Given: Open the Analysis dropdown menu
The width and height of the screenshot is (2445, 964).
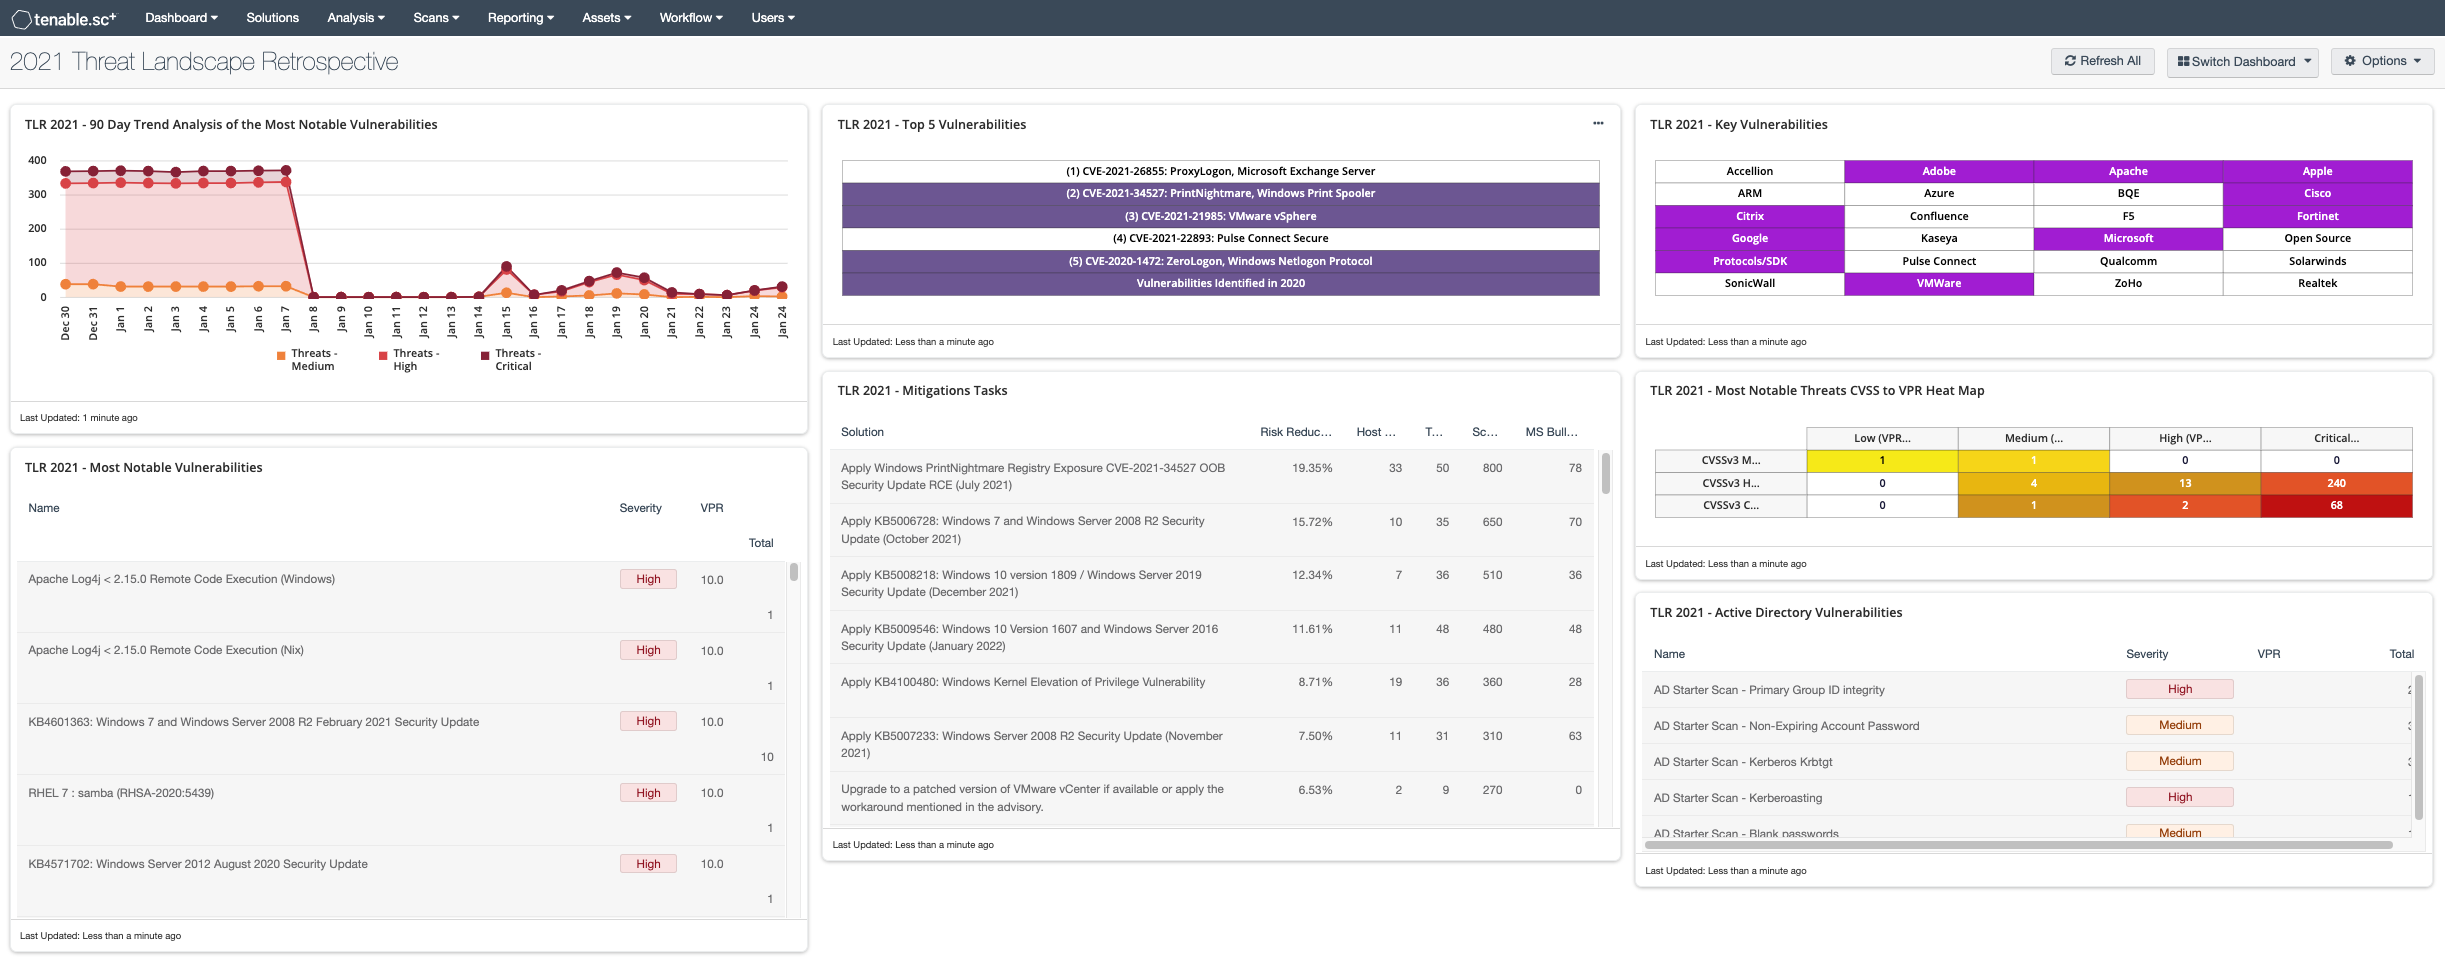Looking at the screenshot, I should click(356, 18).
